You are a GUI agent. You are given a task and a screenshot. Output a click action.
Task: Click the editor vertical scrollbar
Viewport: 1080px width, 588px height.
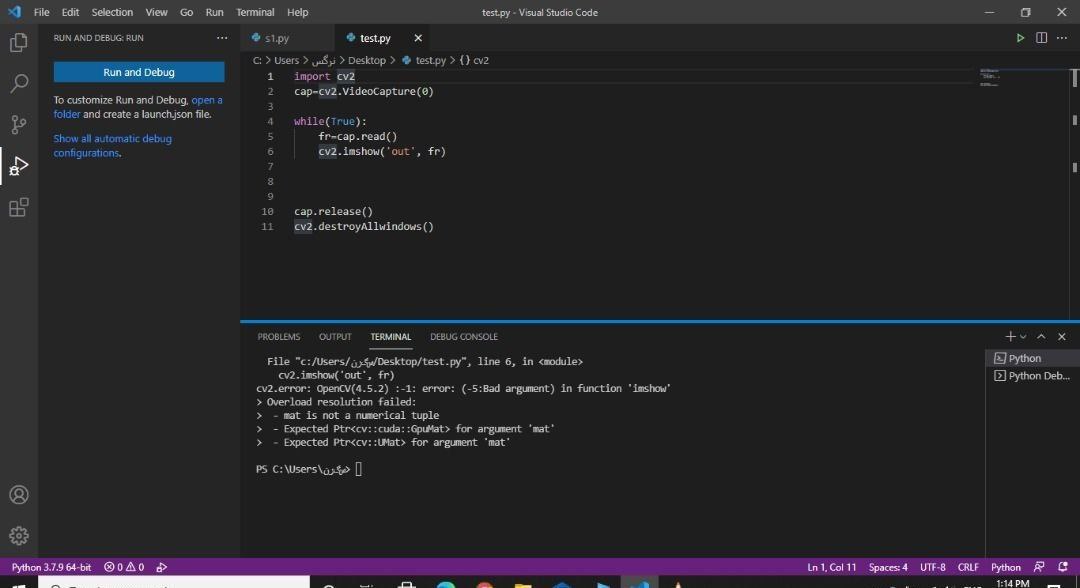tap(1074, 193)
